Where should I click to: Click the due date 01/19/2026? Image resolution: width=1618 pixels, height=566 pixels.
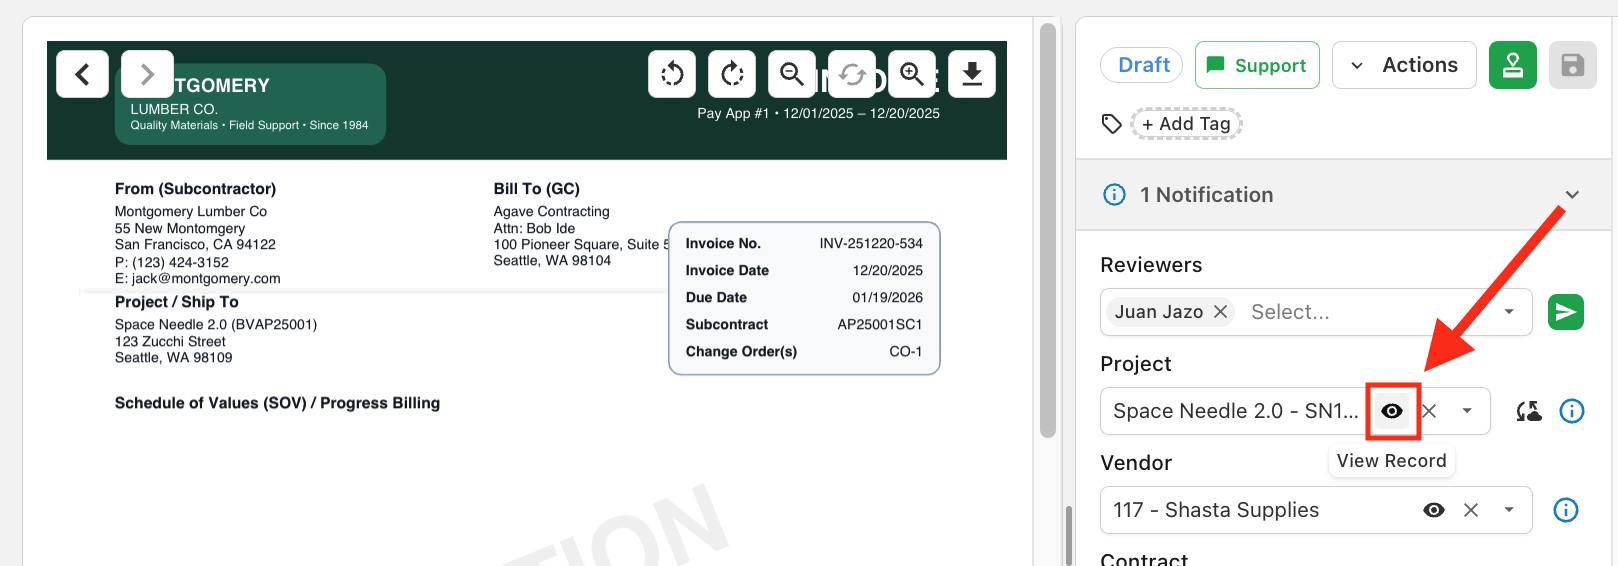click(x=887, y=298)
